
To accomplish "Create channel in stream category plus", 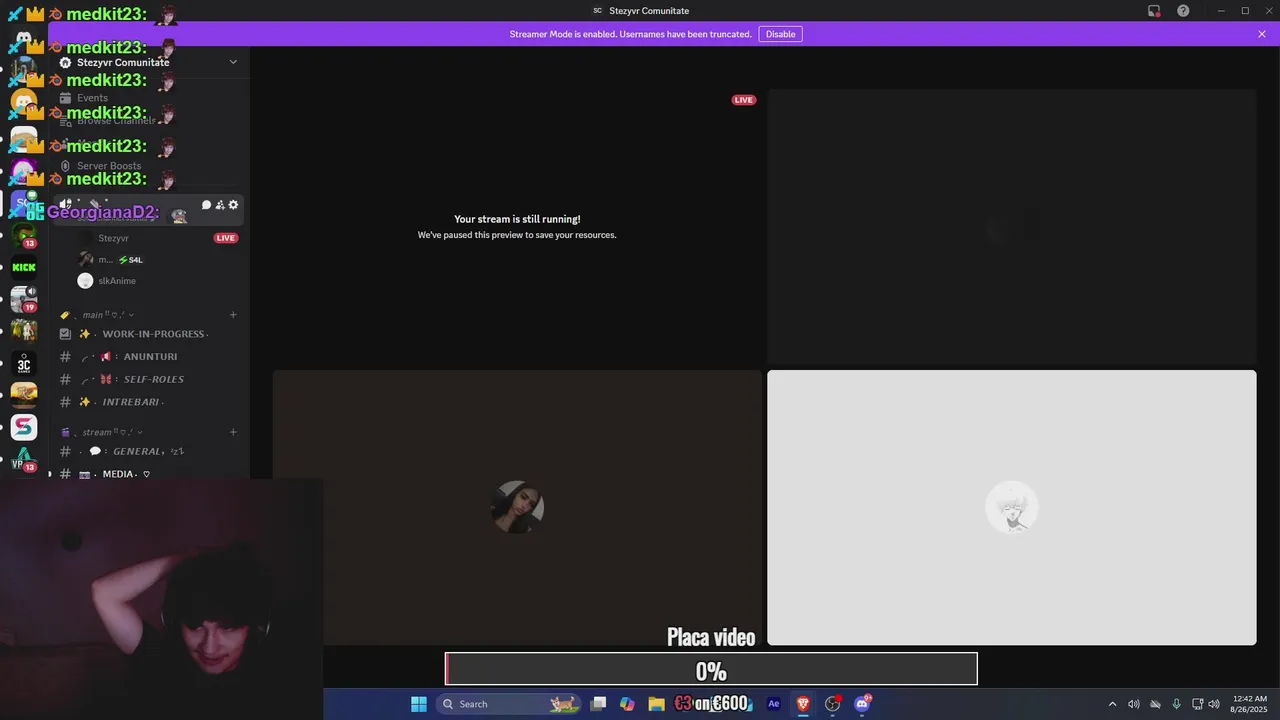I will [233, 432].
